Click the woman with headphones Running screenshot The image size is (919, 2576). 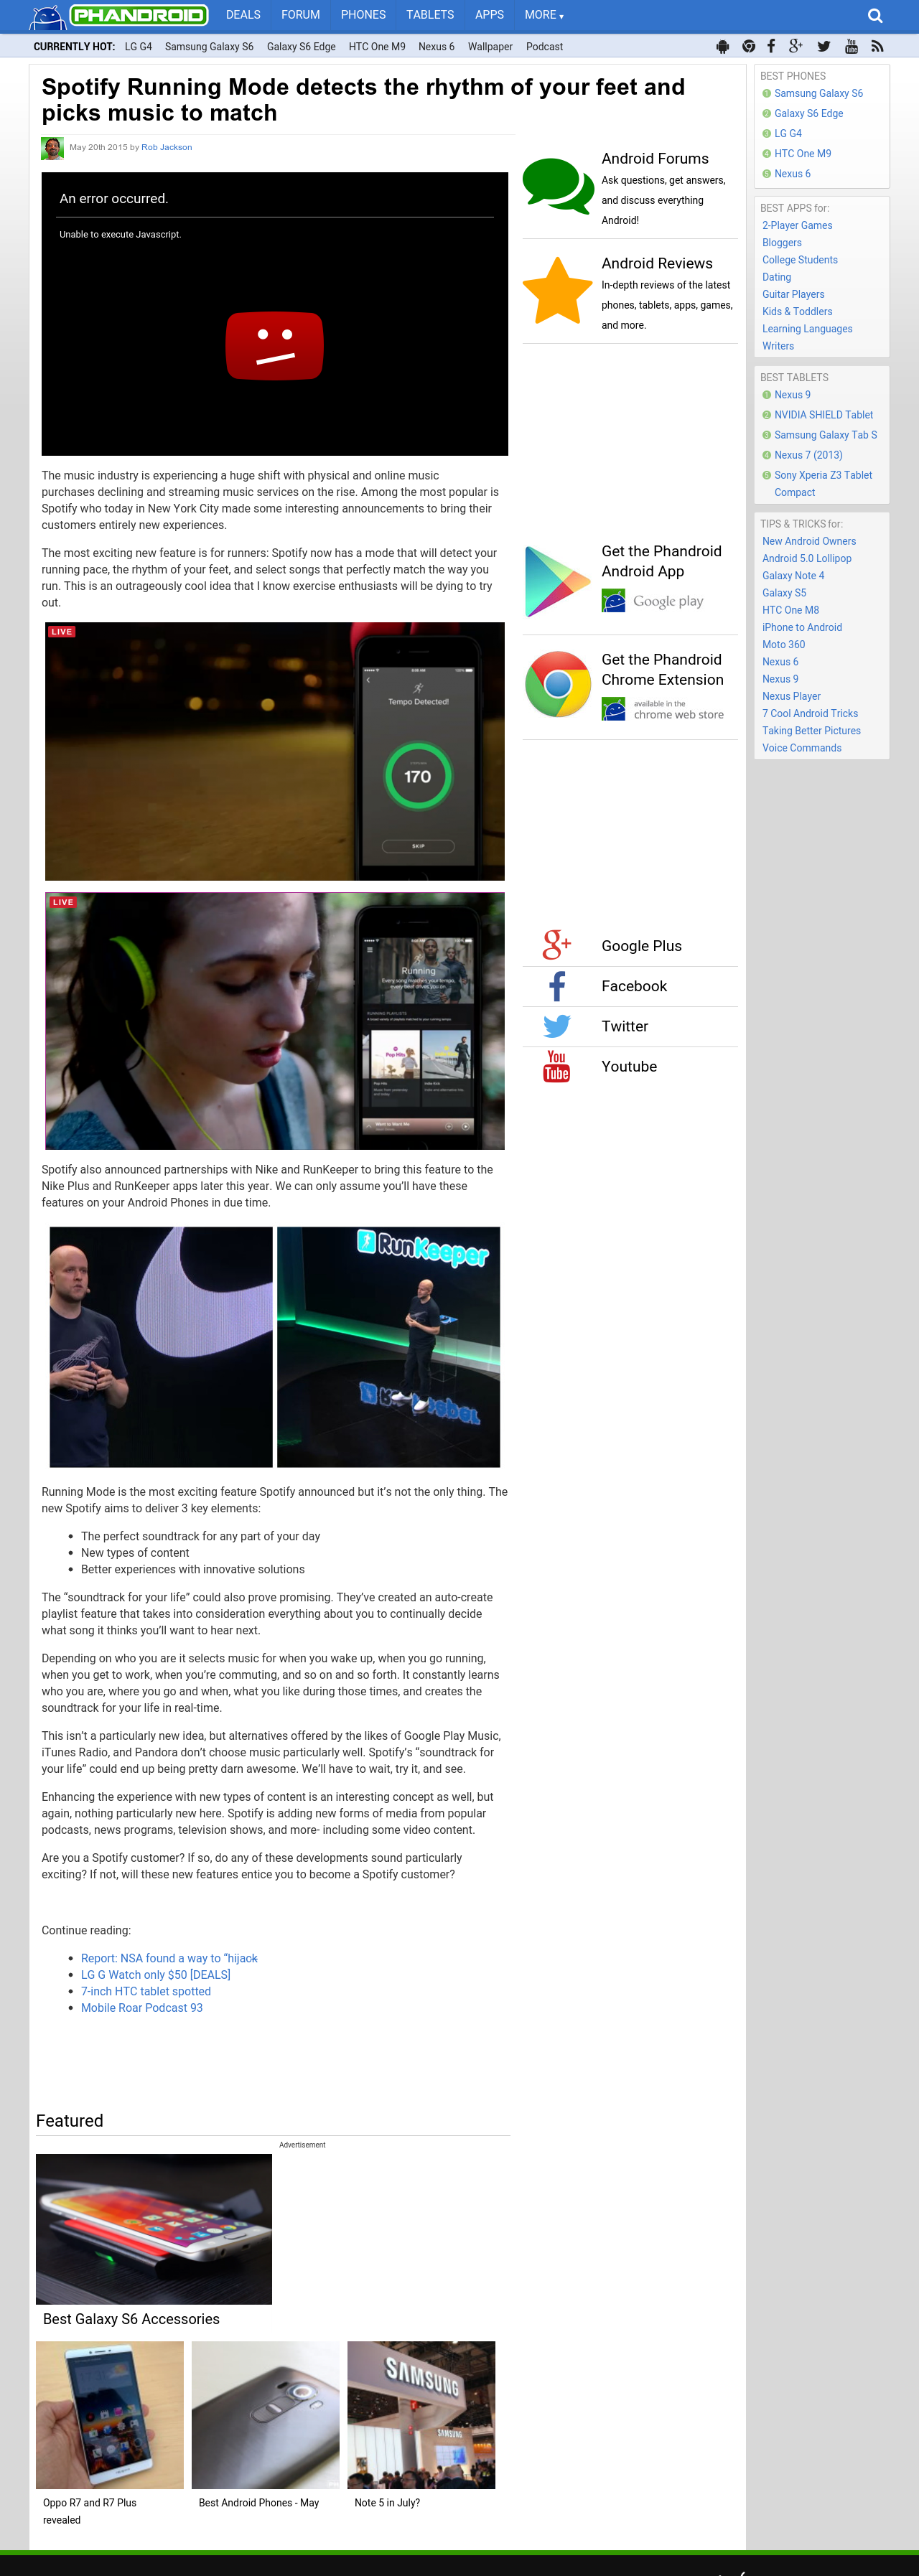pyautogui.click(x=275, y=1021)
